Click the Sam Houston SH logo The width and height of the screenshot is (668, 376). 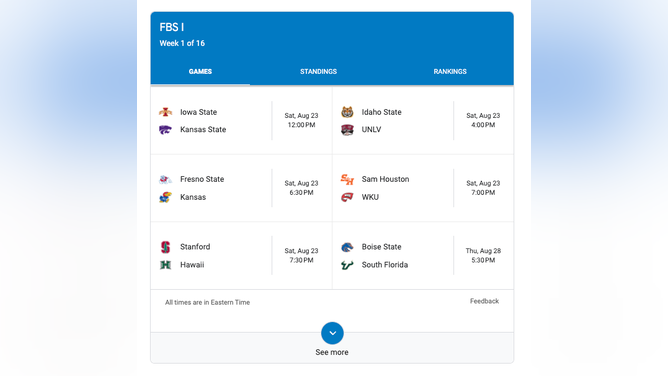click(x=347, y=179)
